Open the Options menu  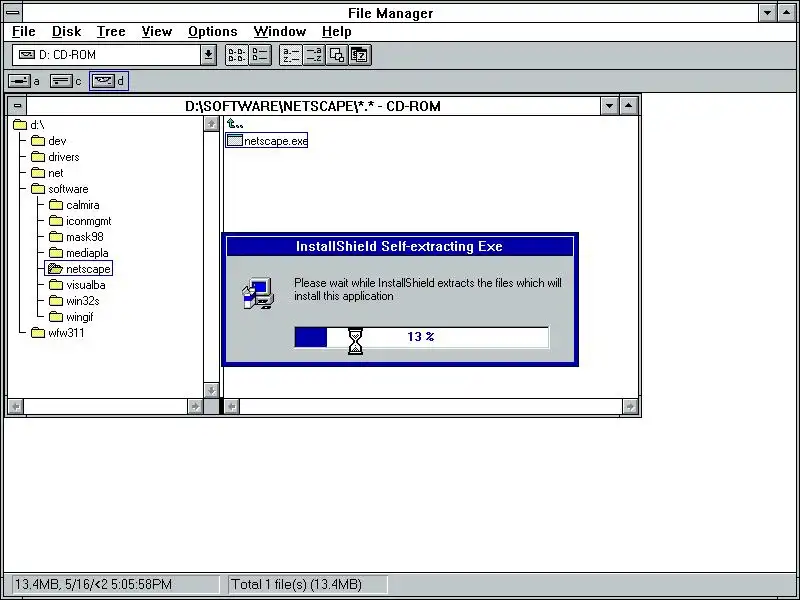(x=212, y=32)
